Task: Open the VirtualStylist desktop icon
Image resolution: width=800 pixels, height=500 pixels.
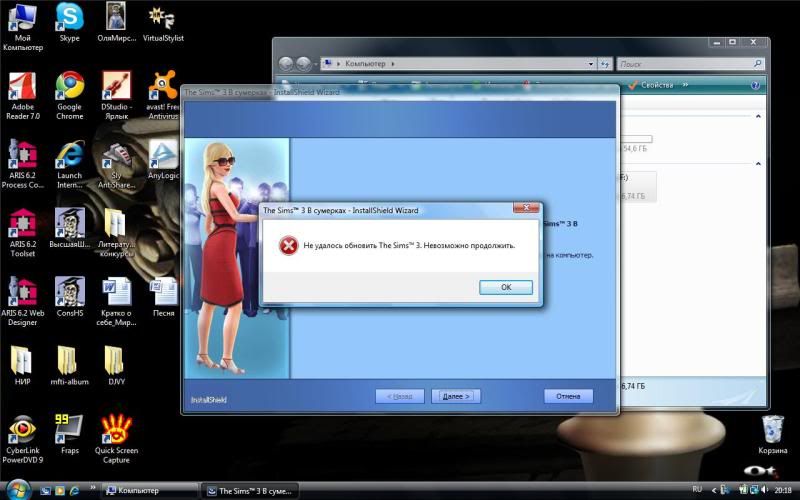Action: click(x=163, y=22)
